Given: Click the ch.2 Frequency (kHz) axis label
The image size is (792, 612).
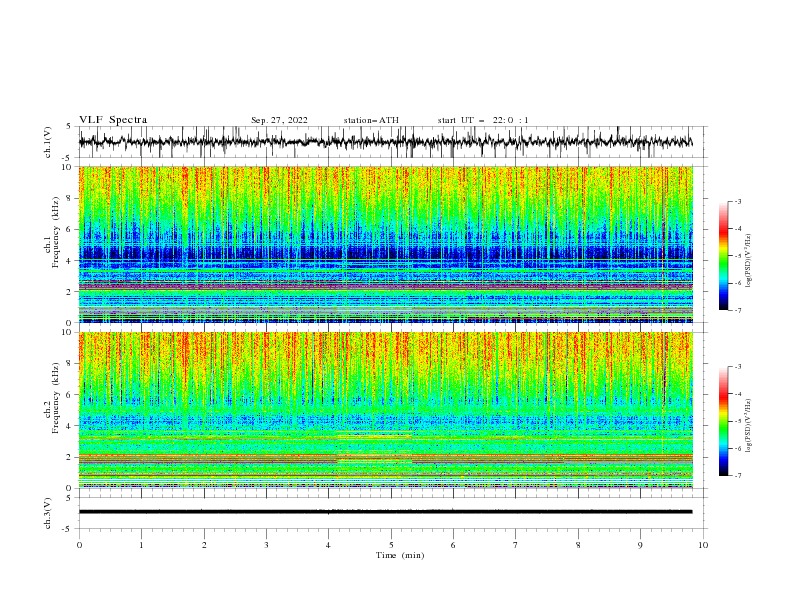Looking at the screenshot, I should click(x=52, y=398).
